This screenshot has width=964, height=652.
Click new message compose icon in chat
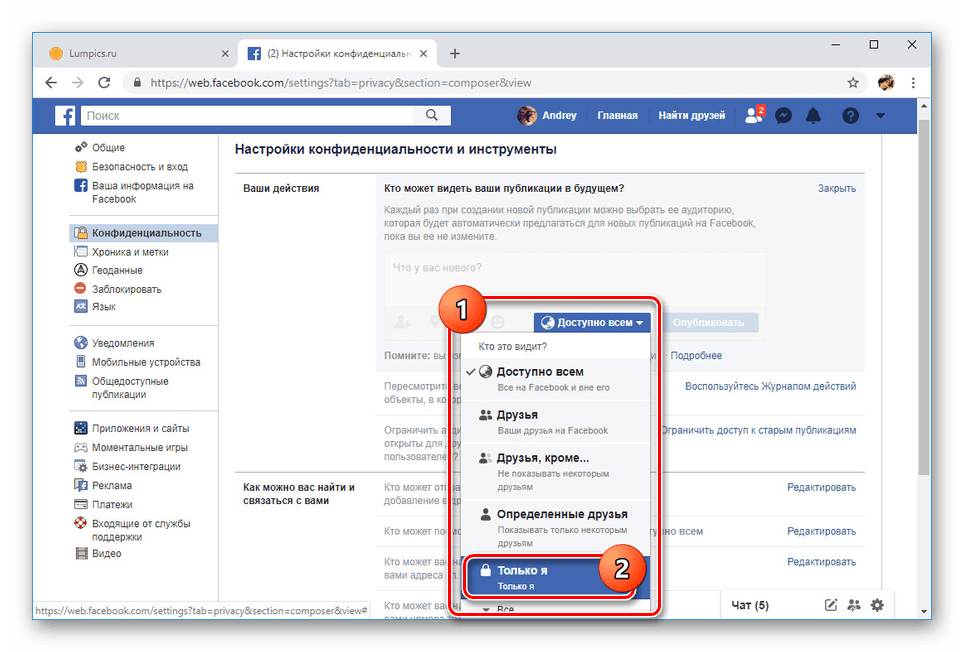(x=831, y=605)
